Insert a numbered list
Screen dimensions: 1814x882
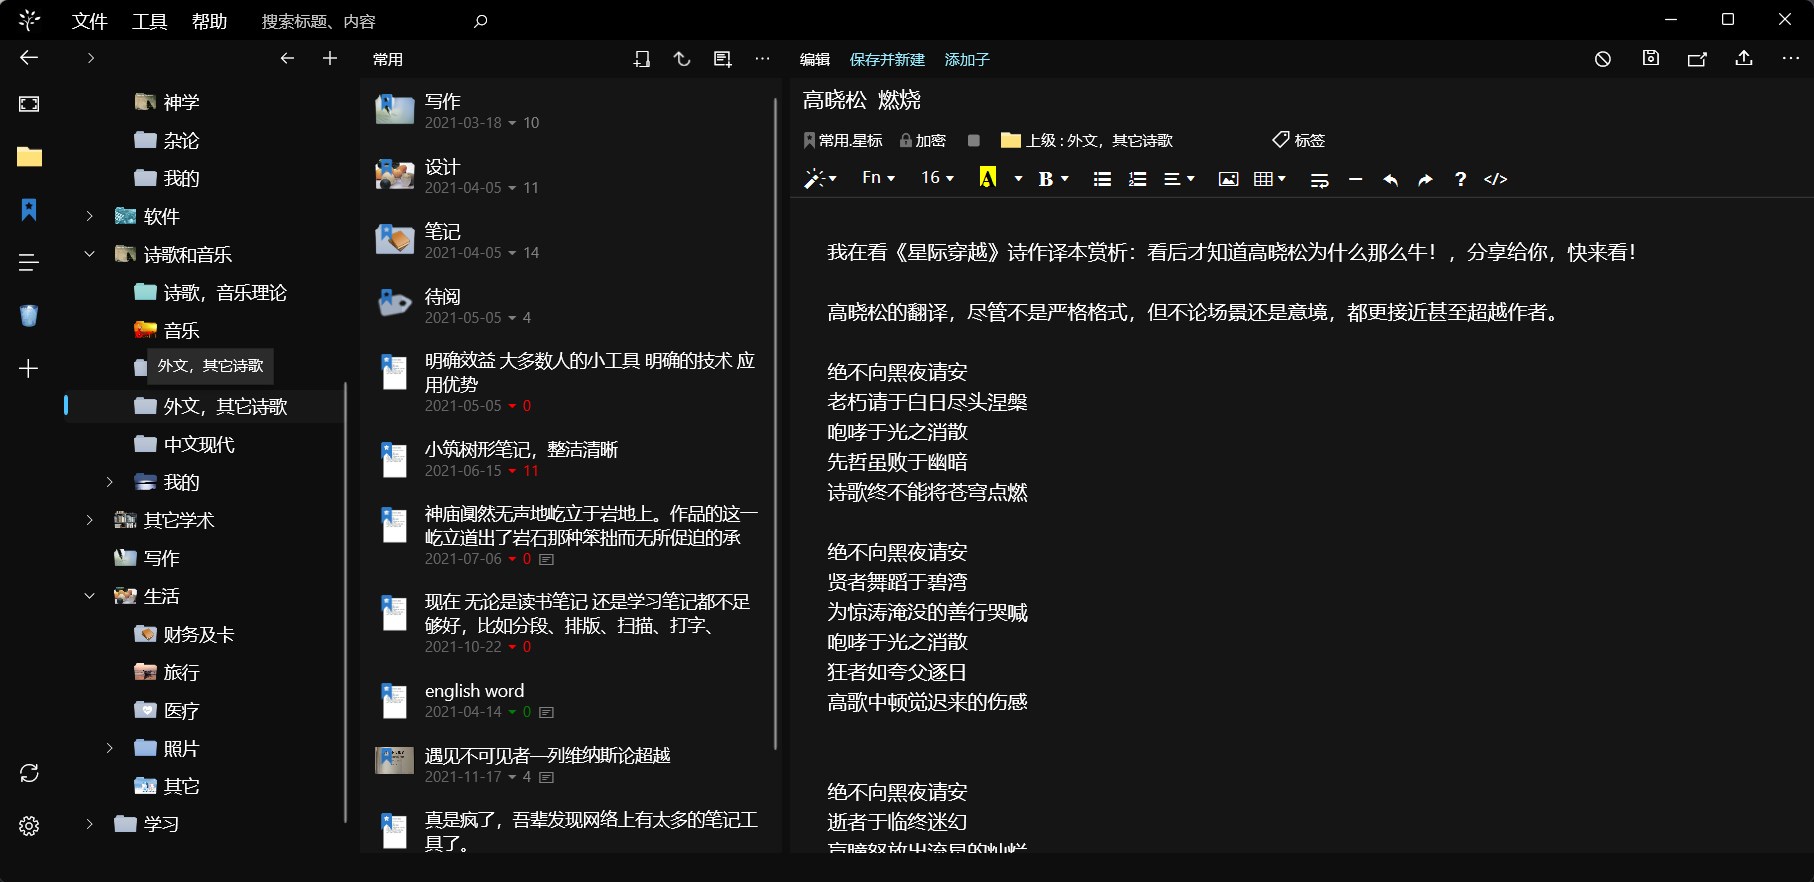(x=1138, y=179)
